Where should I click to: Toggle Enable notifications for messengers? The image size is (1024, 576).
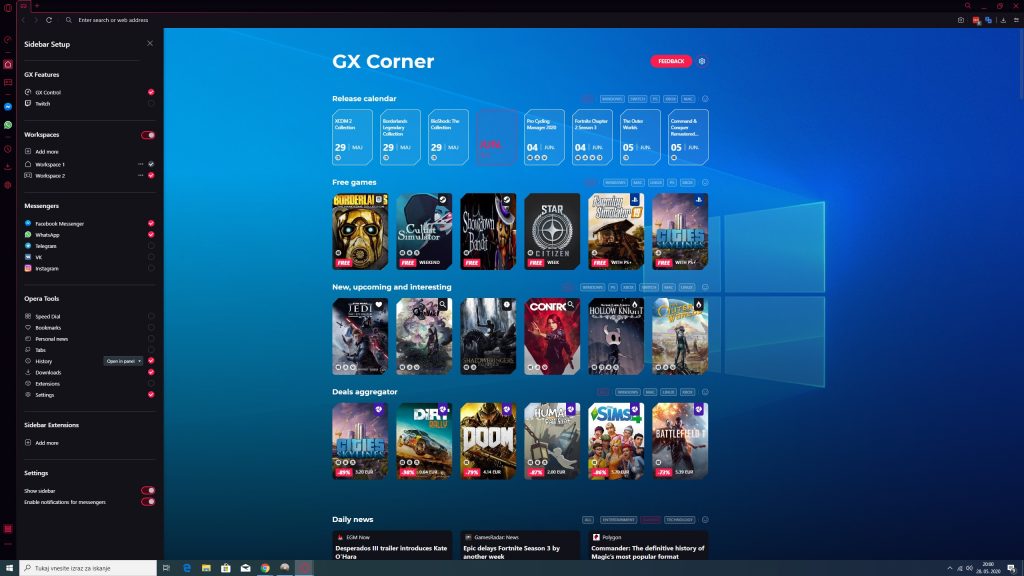pyautogui.click(x=148, y=502)
